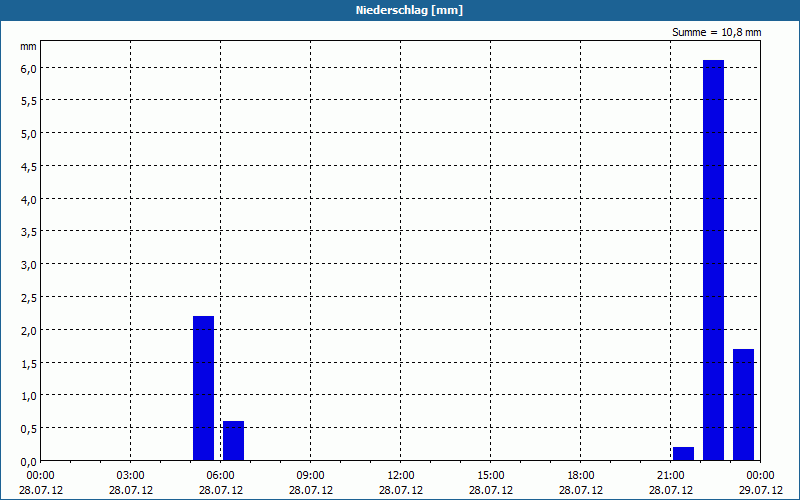Click the 4,5 y-axis value
The image size is (800, 500).
(29, 167)
